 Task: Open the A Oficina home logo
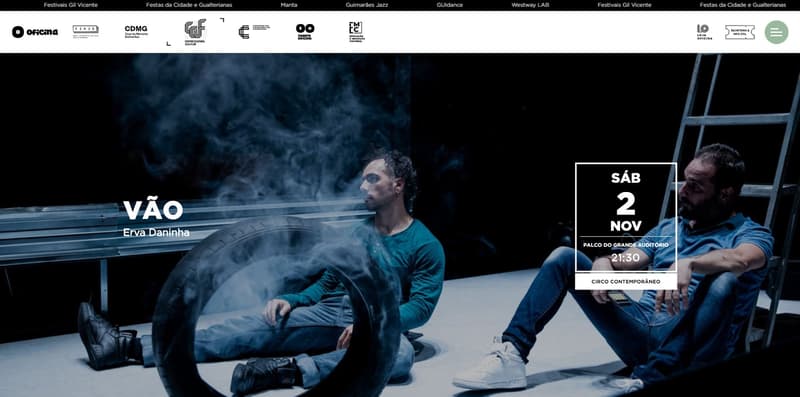point(35,32)
